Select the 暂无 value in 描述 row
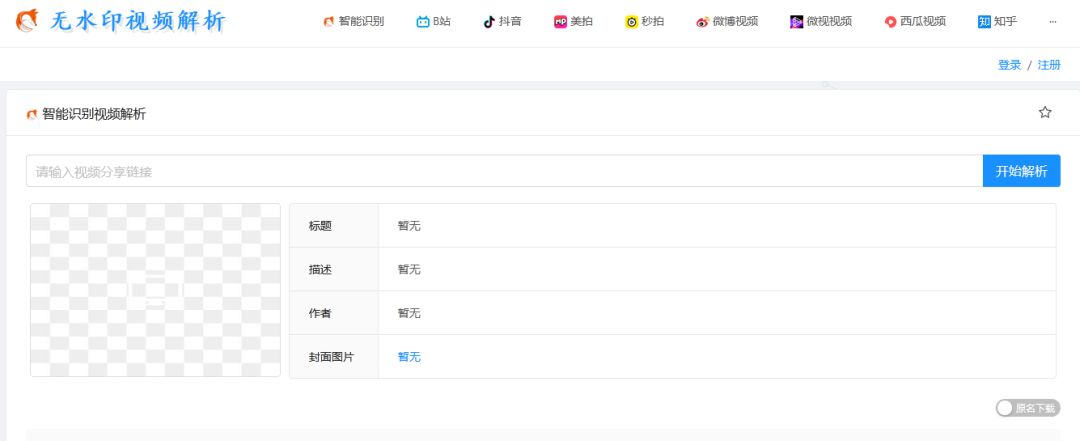This screenshot has height=441, width=1080. (x=409, y=269)
